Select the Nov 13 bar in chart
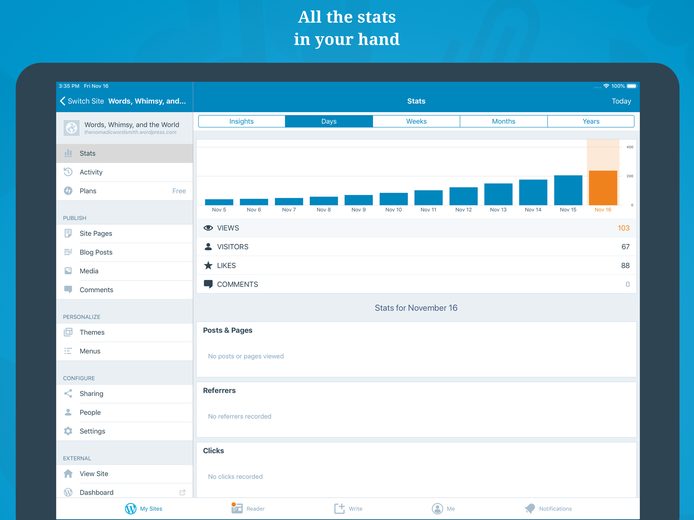694x520 pixels. [498, 194]
